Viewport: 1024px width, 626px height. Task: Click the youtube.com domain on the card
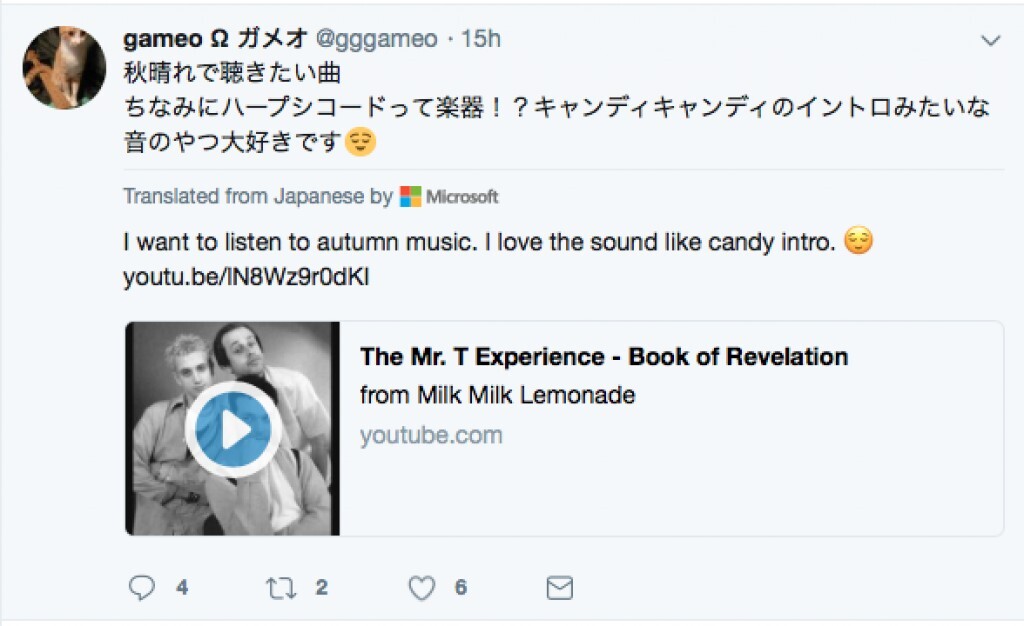coord(431,435)
